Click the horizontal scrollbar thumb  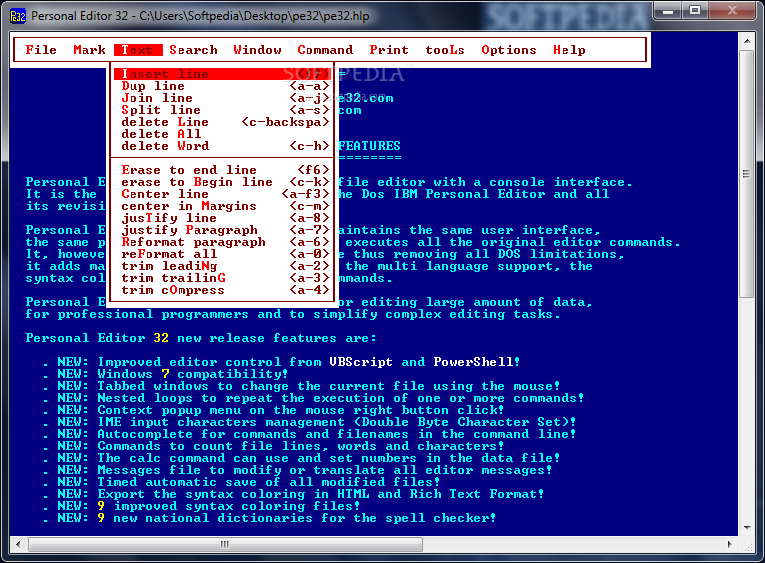(225, 544)
